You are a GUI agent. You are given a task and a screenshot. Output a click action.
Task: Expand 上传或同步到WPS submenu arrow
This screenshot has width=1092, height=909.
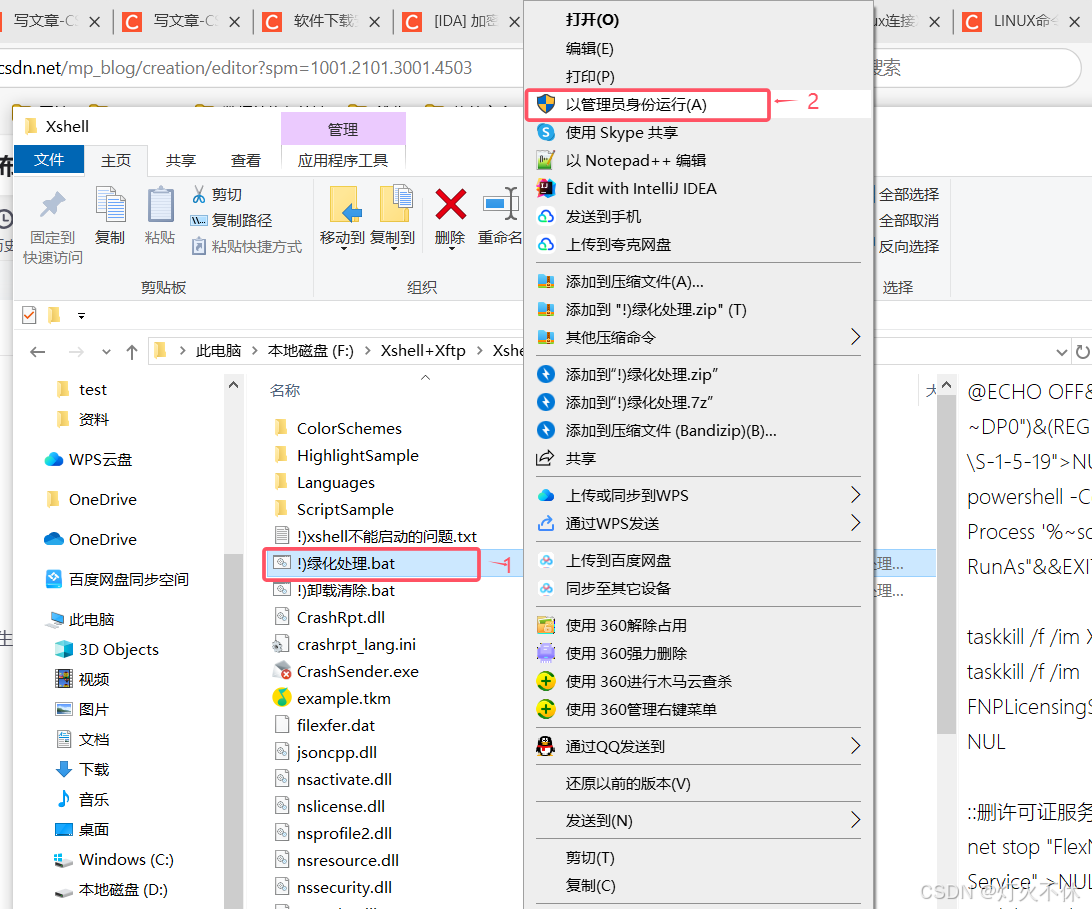tap(855, 495)
